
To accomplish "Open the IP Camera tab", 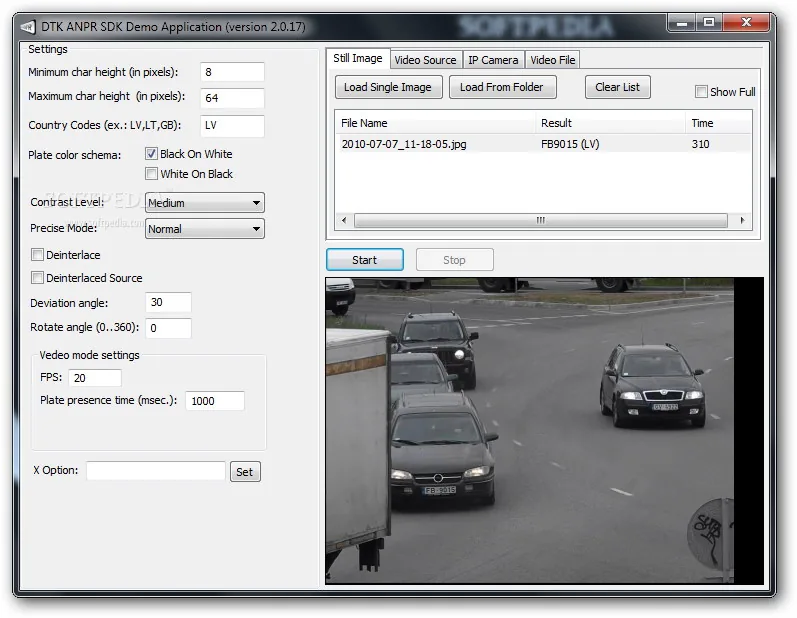I will click(493, 60).
